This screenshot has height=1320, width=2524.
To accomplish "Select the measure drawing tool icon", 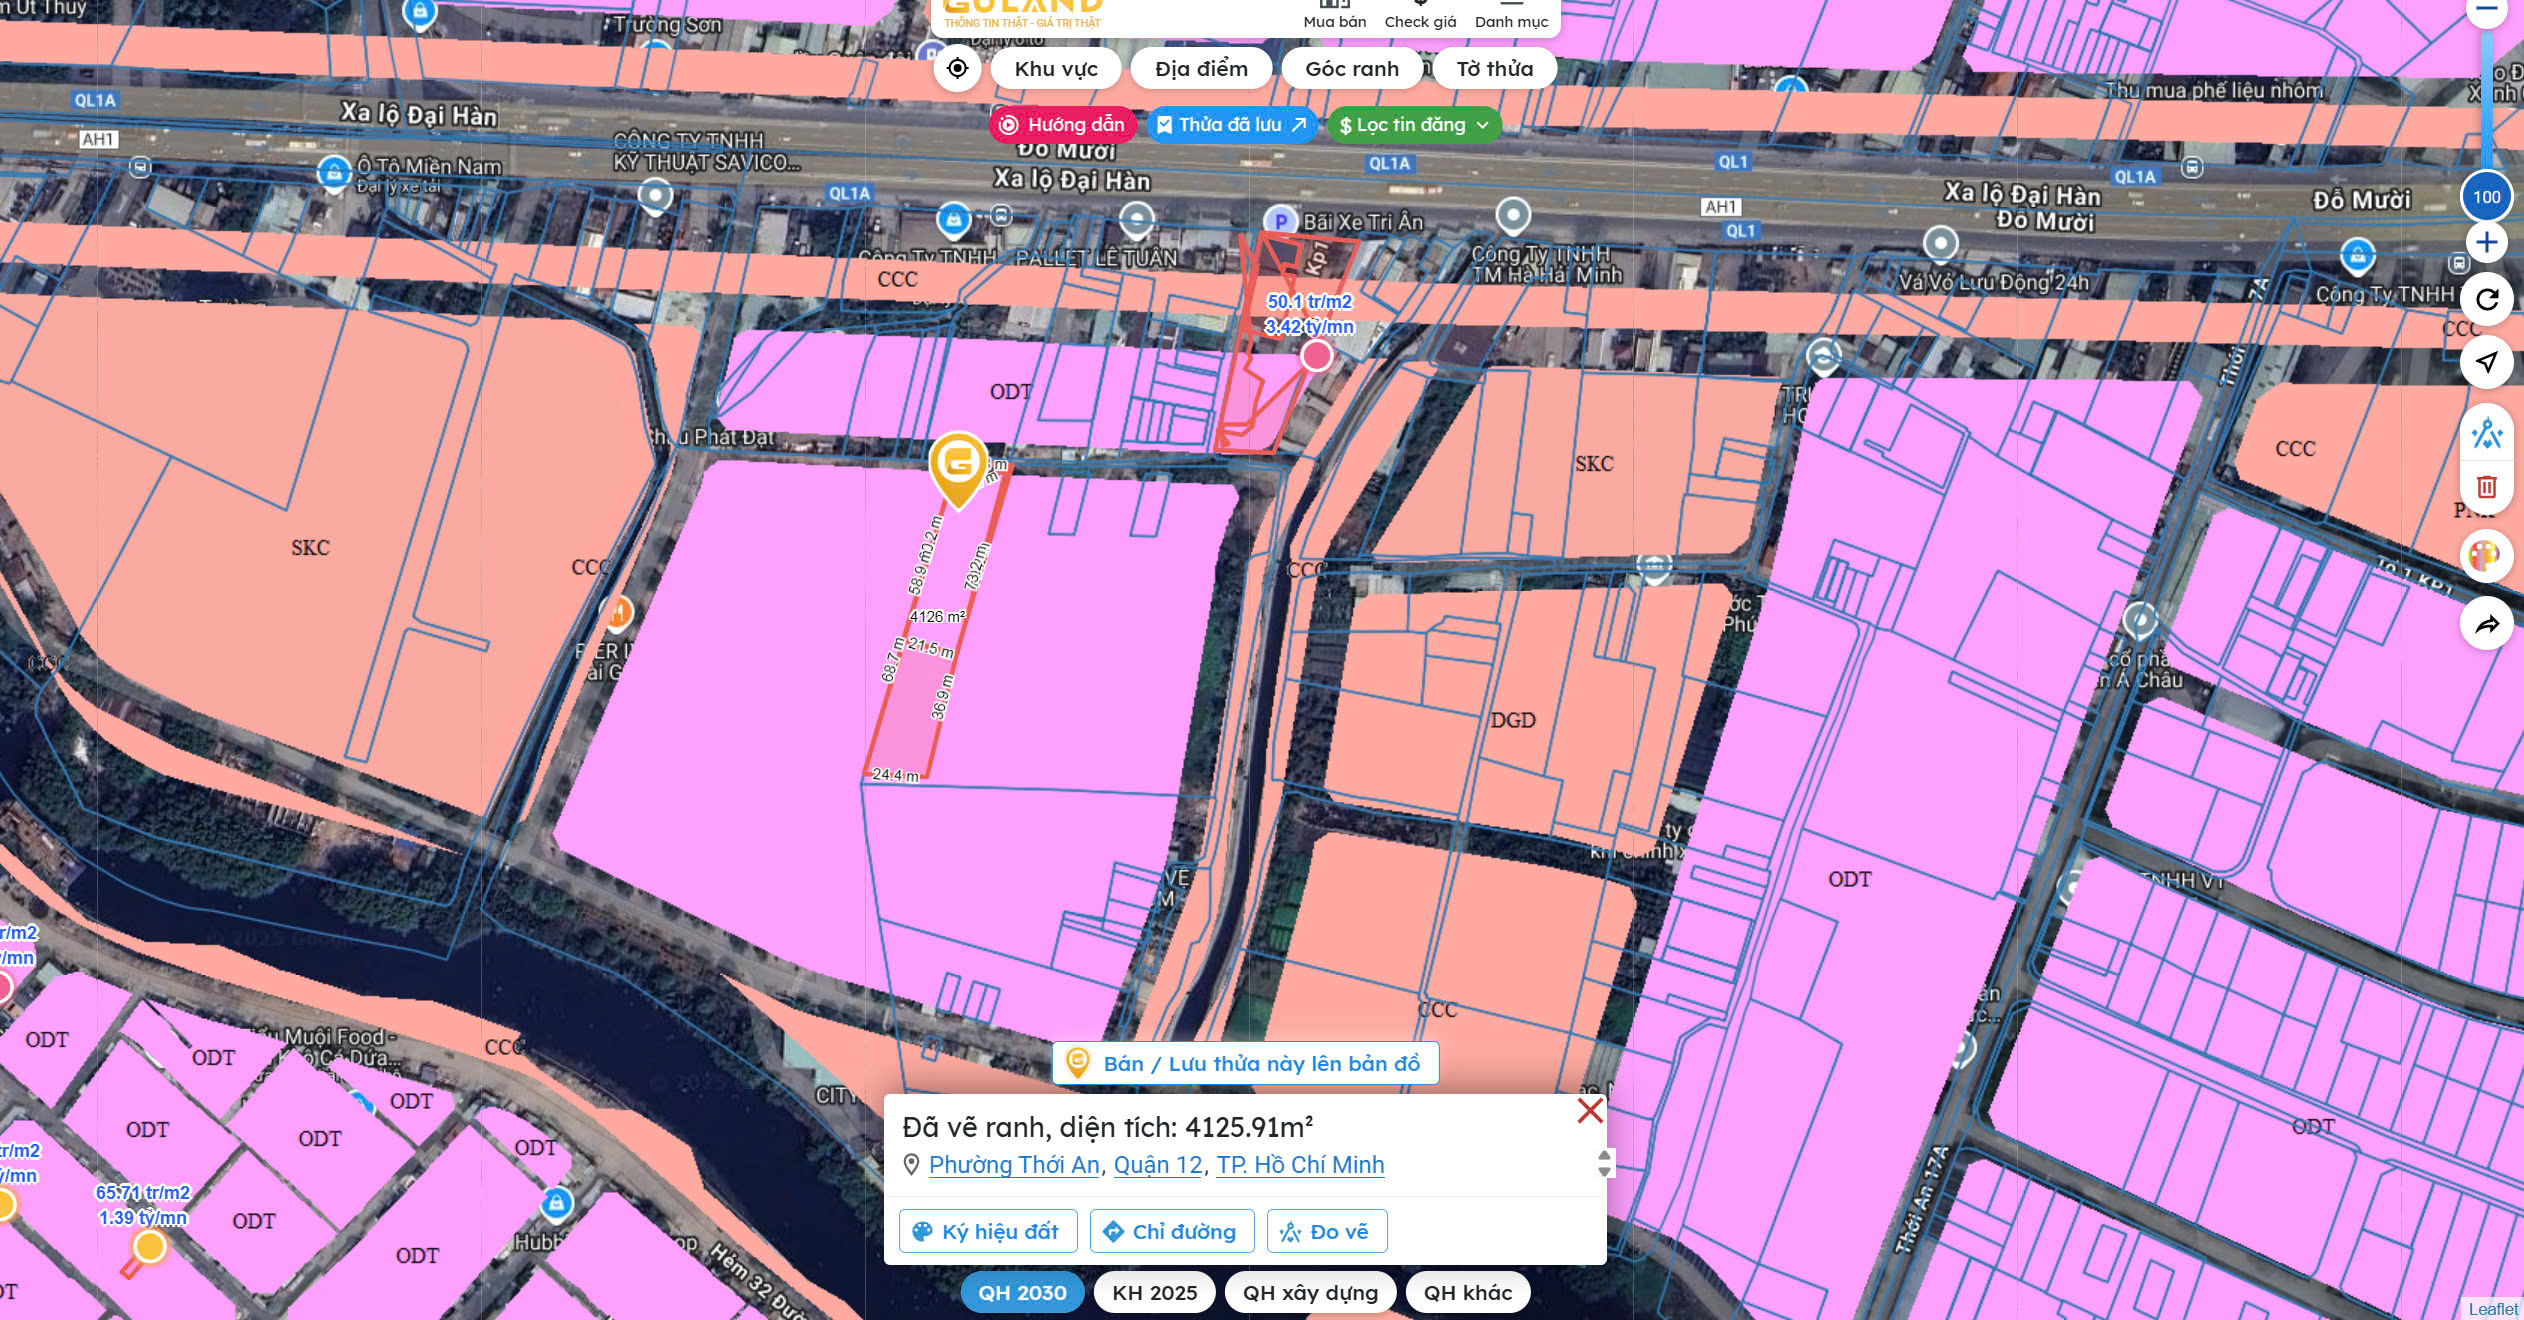I will [x=2486, y=434].
